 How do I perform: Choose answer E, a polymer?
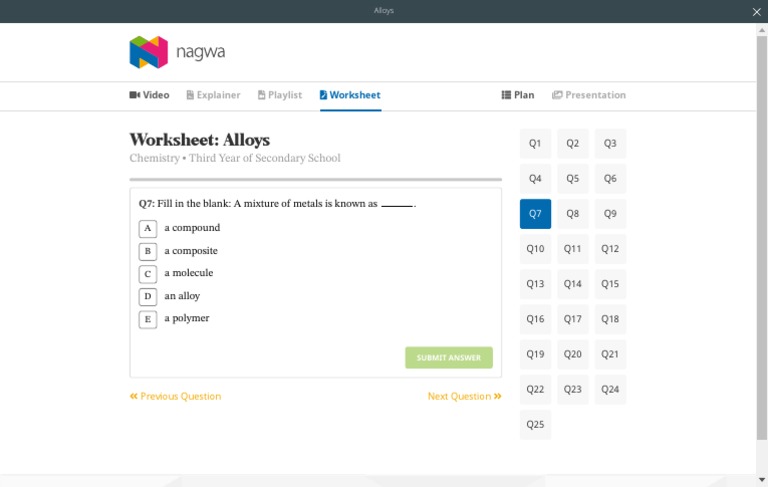point(148,319)
